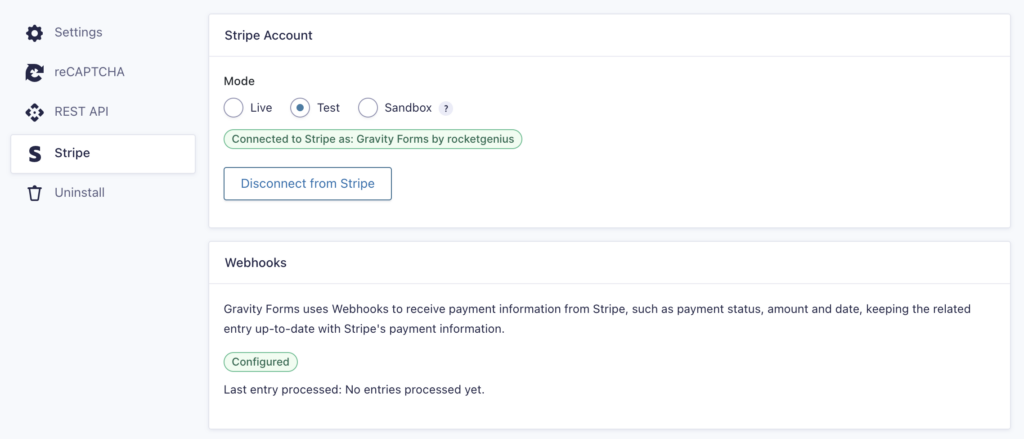1024x439 pixels.
Task: Open the Sandbox mode help tooltip icon
Action: click(x=445, y=108)
